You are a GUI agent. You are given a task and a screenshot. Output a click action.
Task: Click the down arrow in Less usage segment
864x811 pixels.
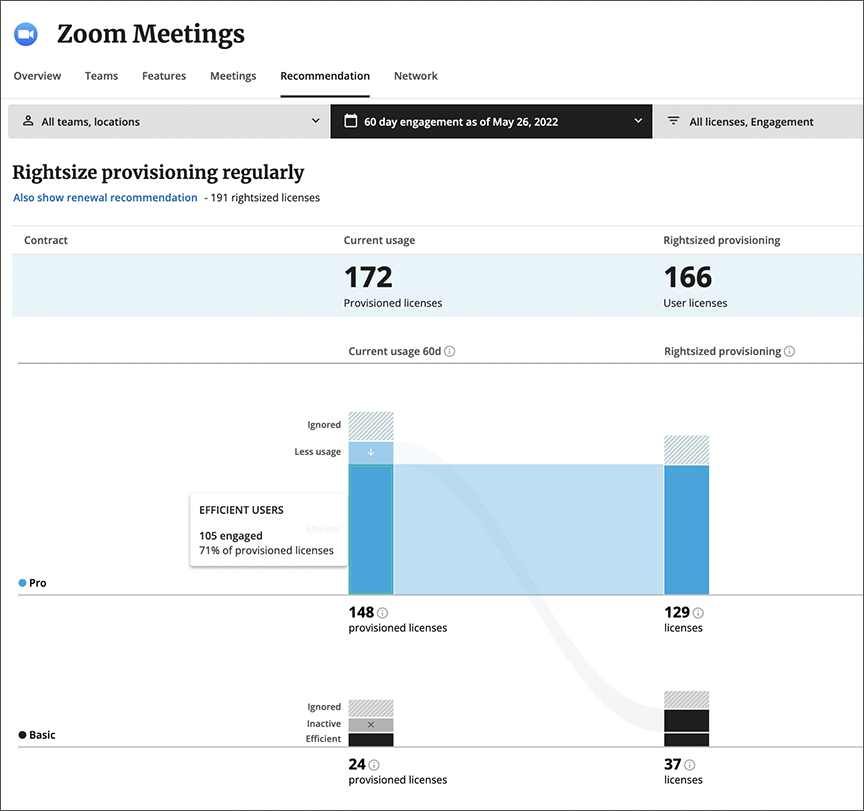[371, 452]
